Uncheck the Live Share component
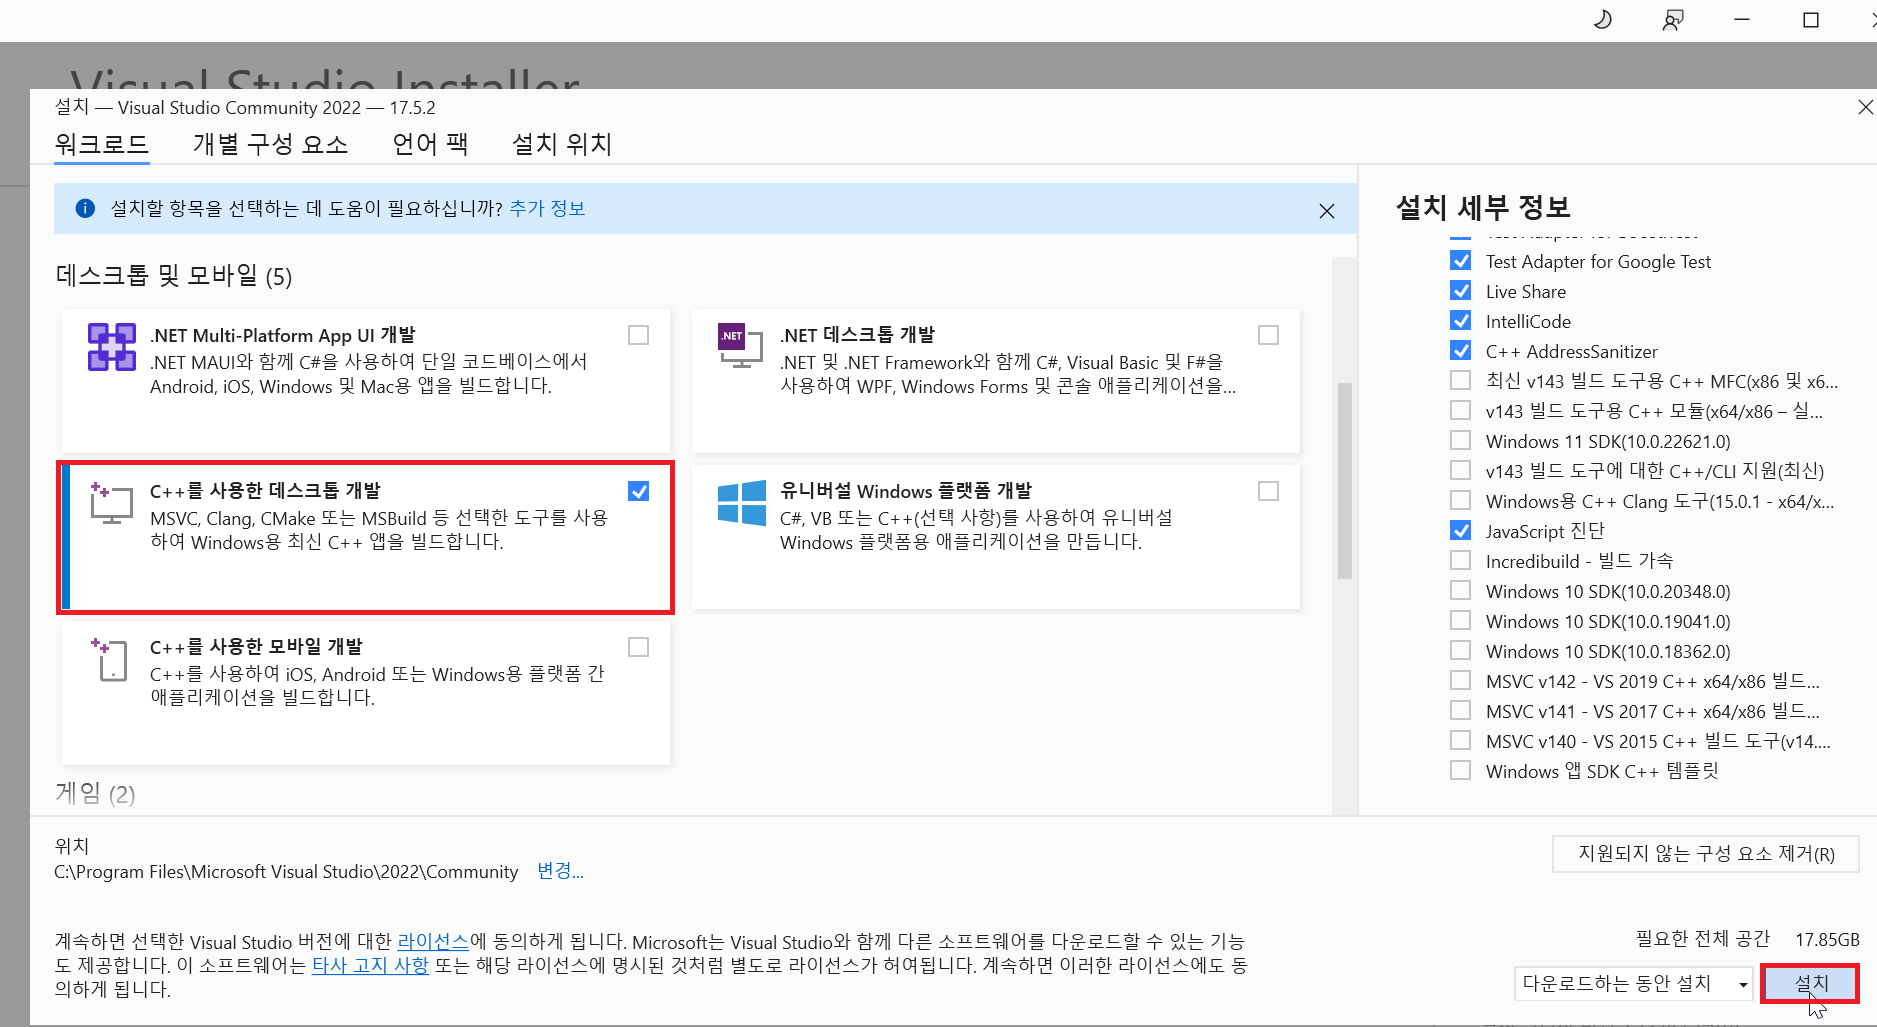The height and width of the screenshot is (1027, 1877). [1460, 291]
